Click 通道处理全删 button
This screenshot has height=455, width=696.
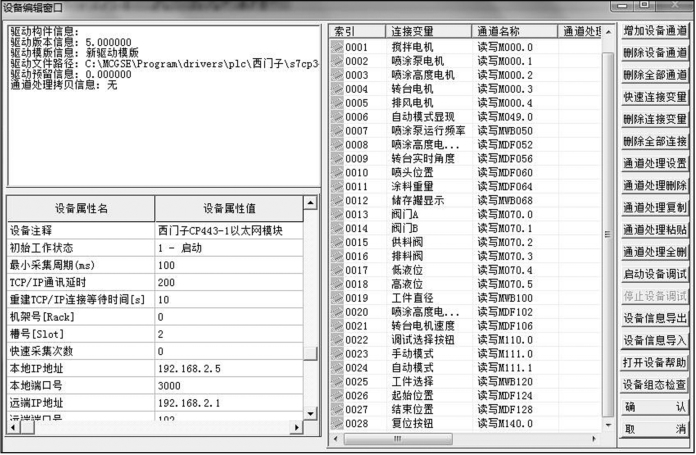[655, 252]
